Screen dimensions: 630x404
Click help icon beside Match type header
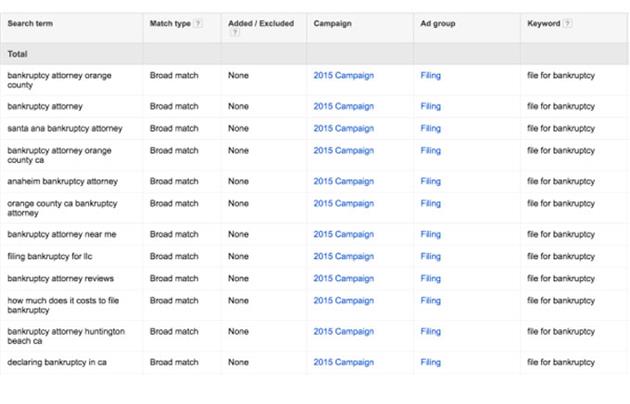tap(198, 23)
